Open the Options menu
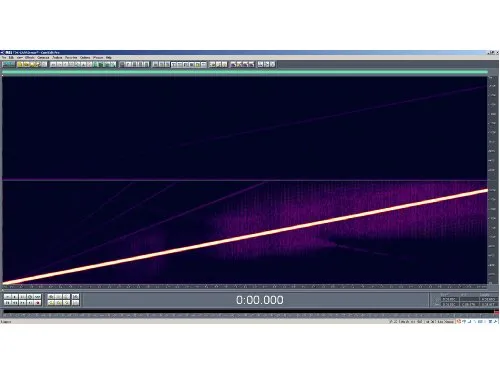Screen dimensions: 500x375 [85, 58]
